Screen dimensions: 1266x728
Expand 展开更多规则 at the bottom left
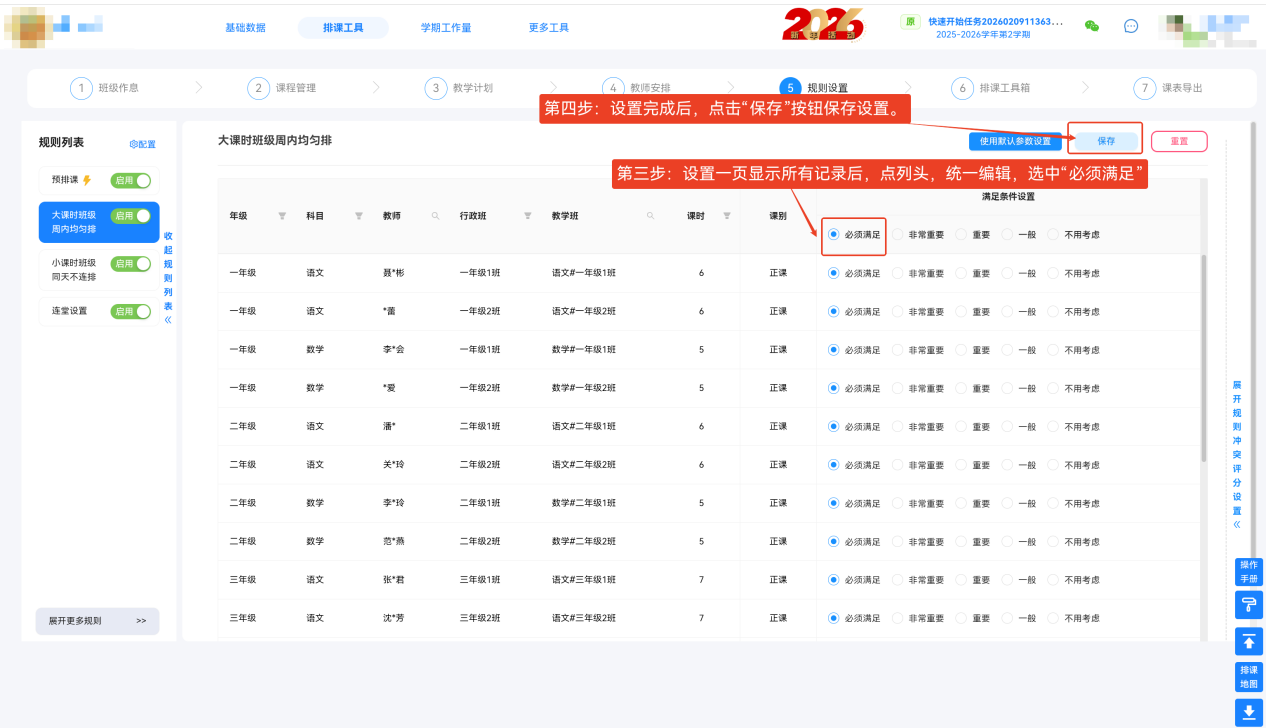[97, 621]
